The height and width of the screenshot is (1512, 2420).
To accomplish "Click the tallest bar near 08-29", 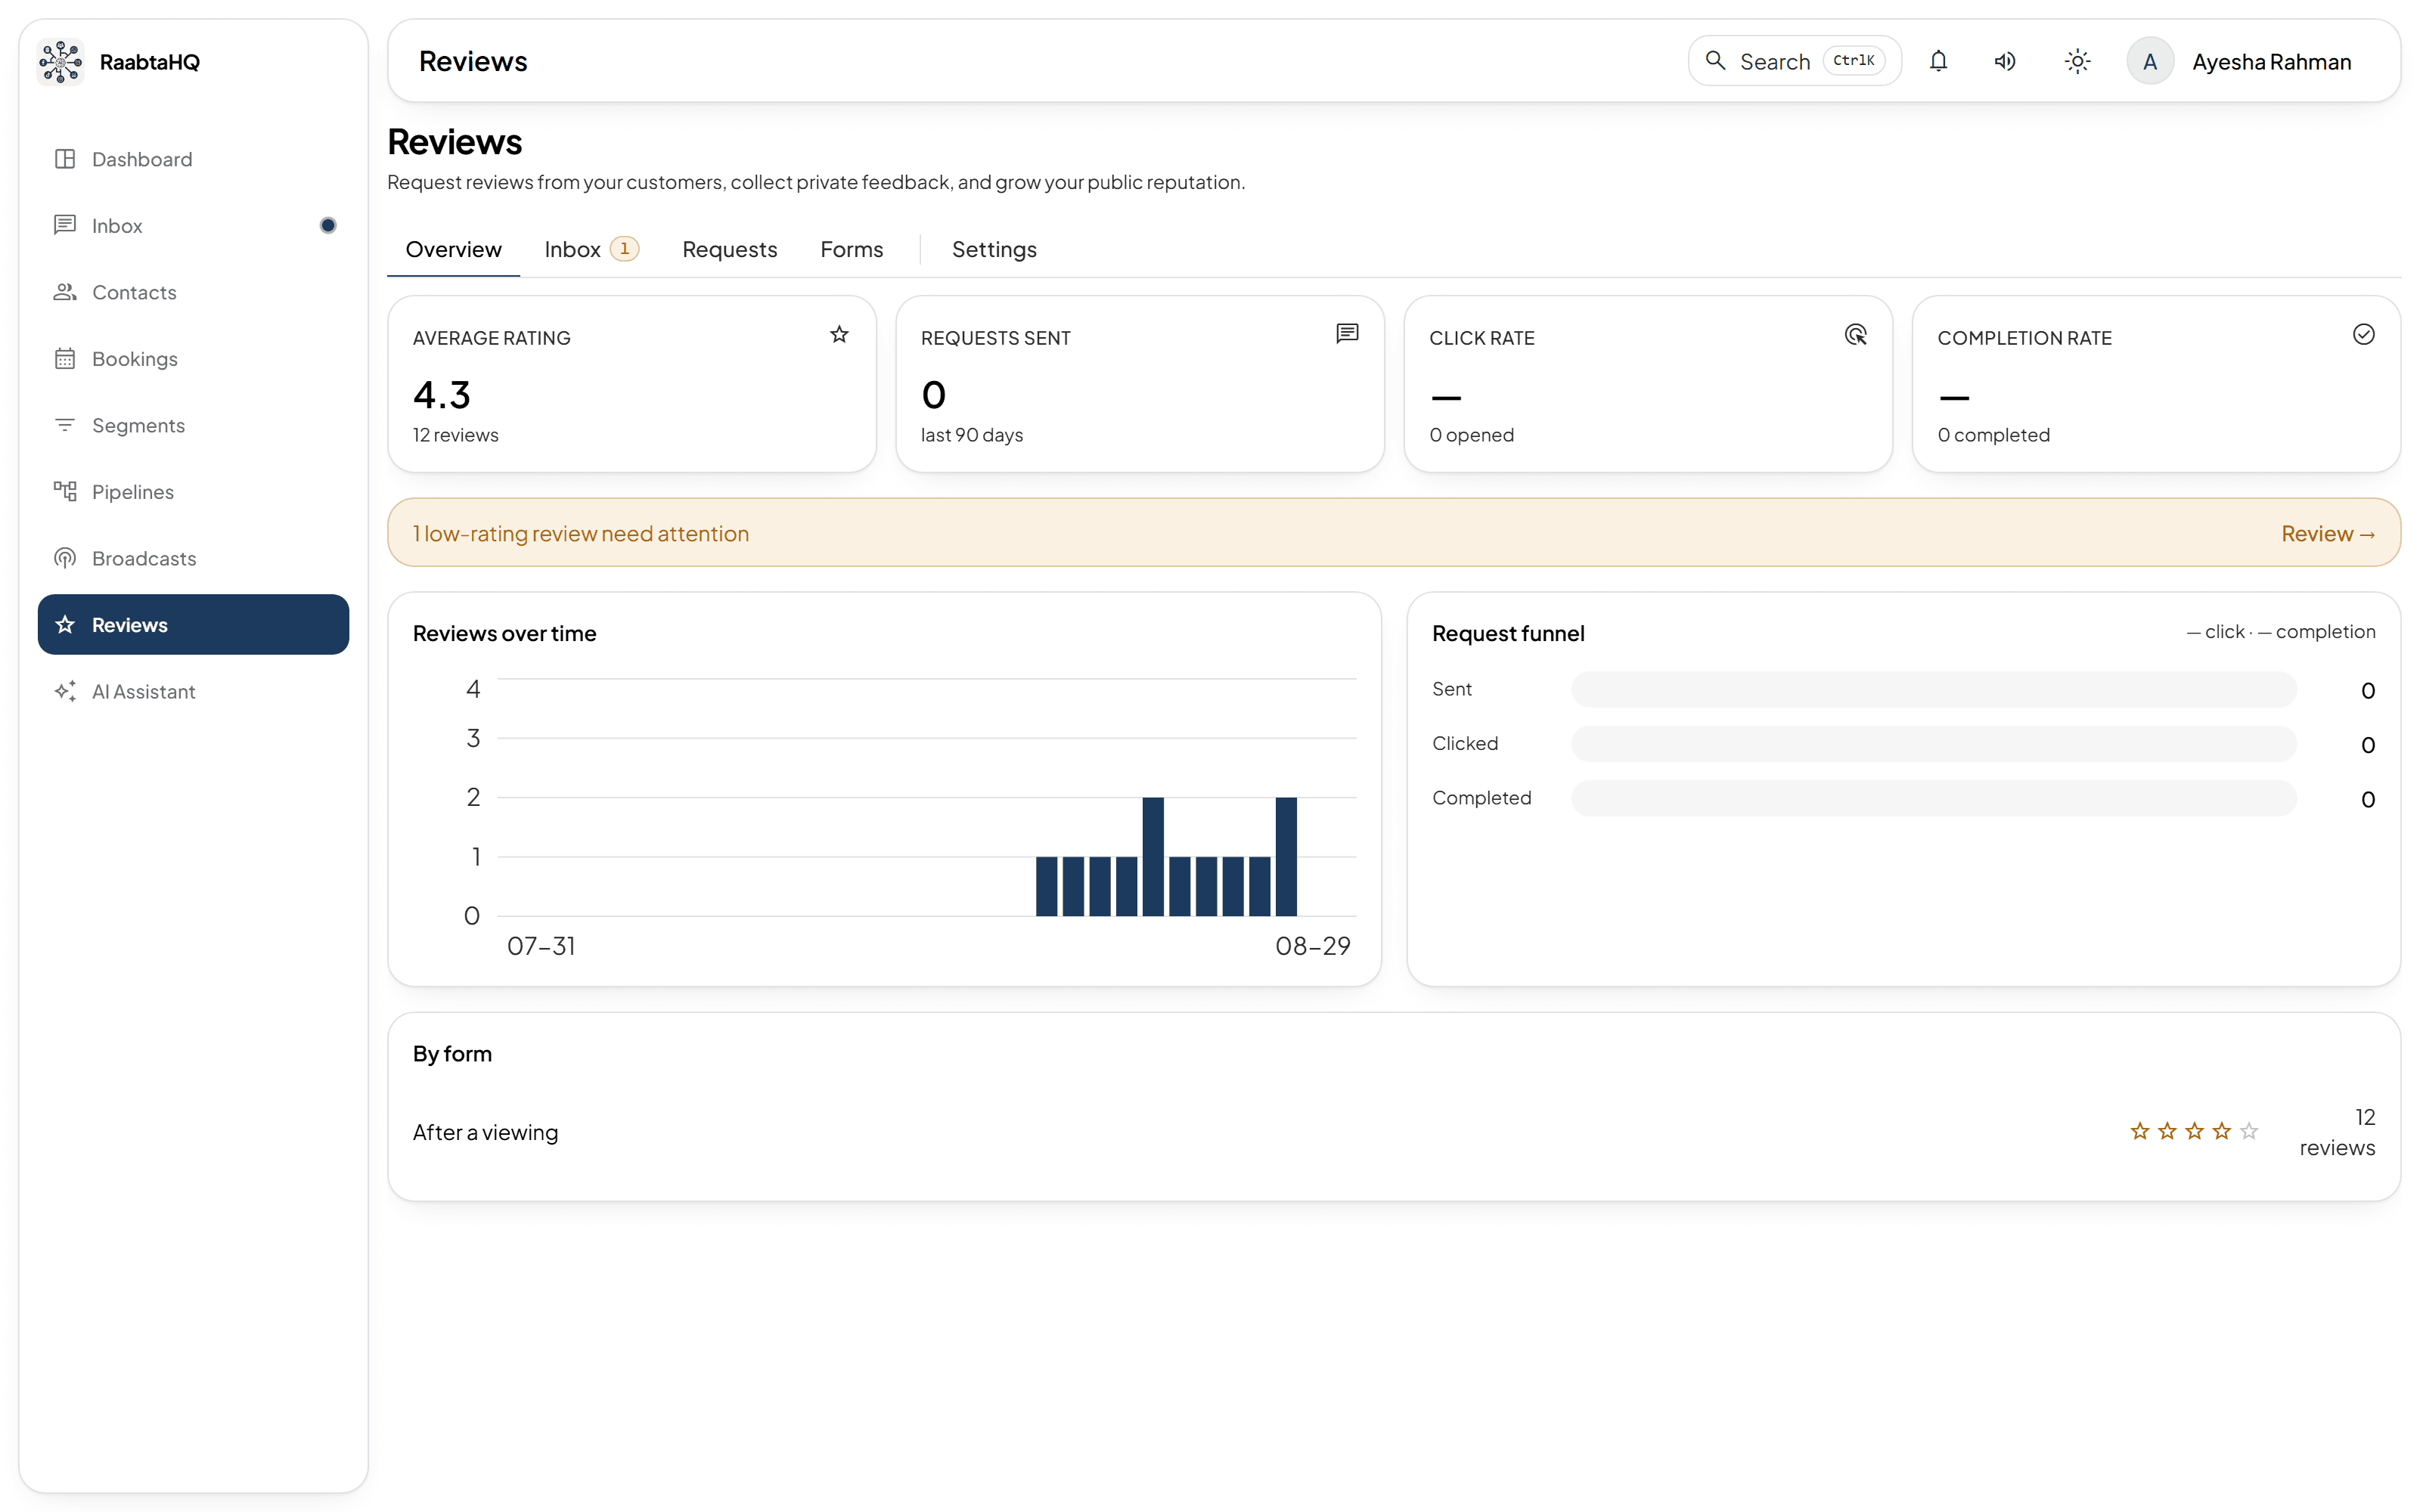I will pyautogui.click(x=1286, y=856).
